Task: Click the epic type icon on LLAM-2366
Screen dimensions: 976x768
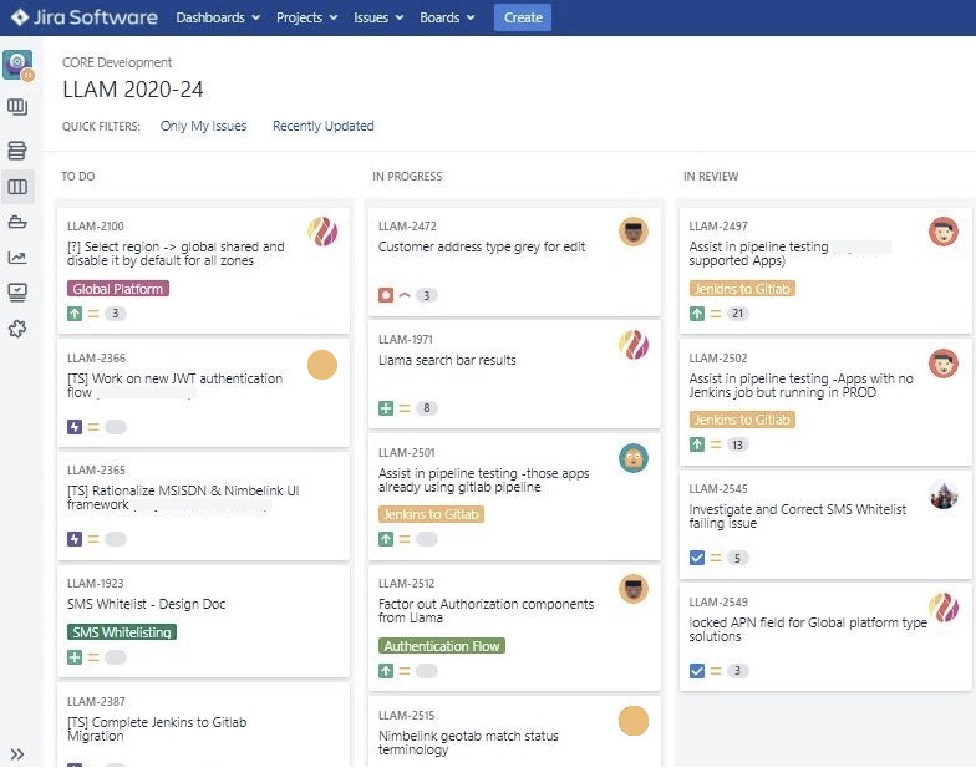Action: click(x=75, y=427)
